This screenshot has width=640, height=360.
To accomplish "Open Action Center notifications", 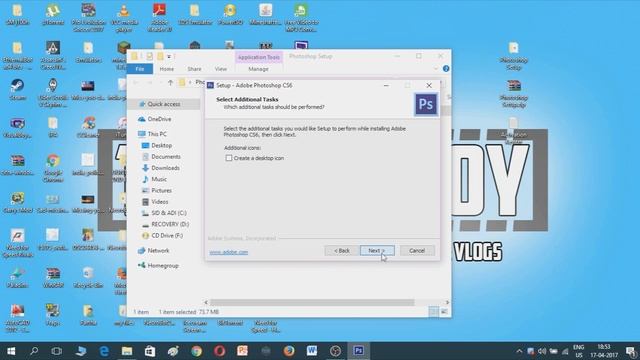I will [631, 351].
